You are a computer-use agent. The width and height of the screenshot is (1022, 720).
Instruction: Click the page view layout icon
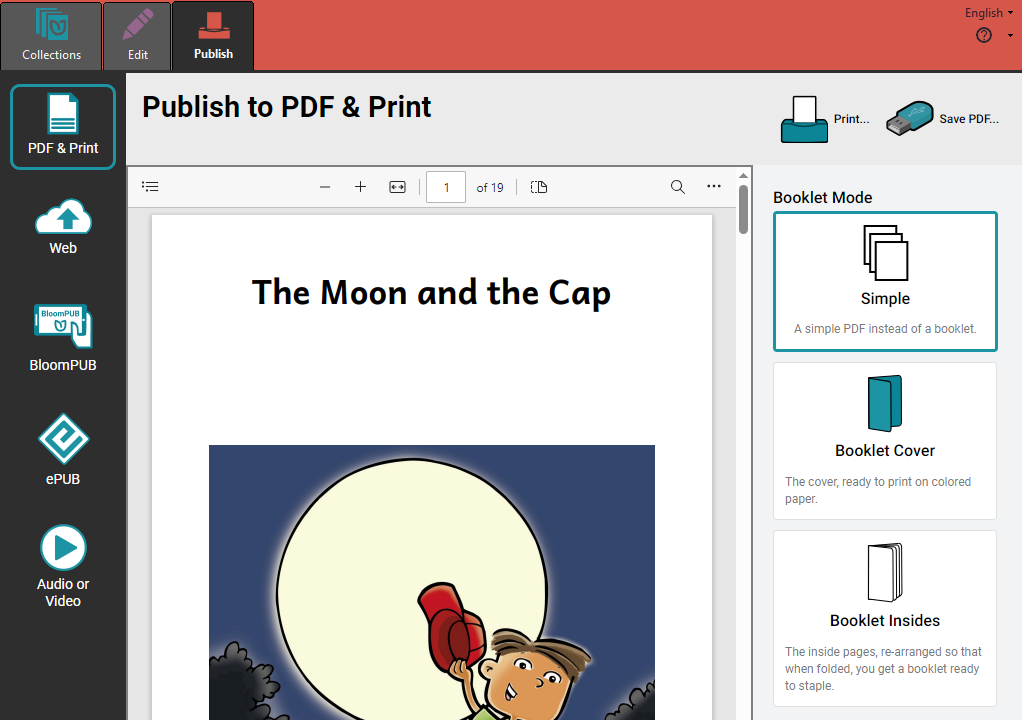tap(538, 187)
